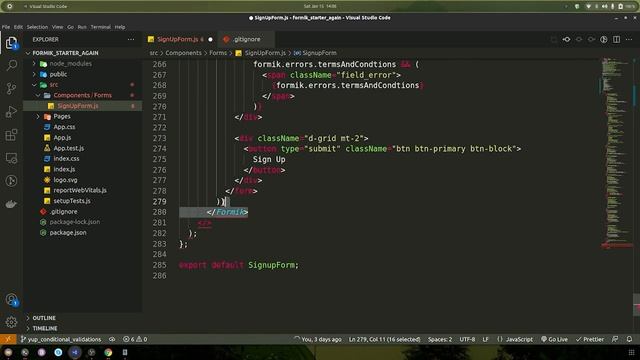Switch to the SignUpForm.js tab
The width and height of the screenshot is (640, 360).
coord(180,40)
